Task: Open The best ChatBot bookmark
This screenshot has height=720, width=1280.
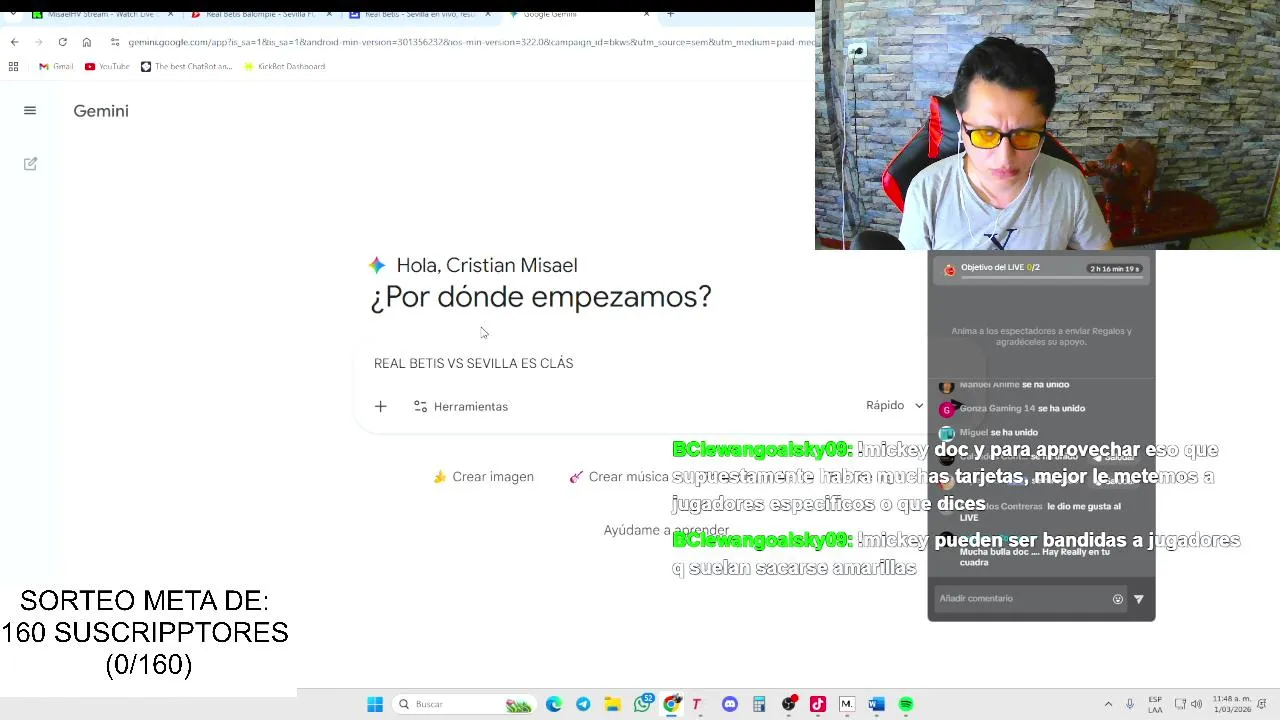Action: point(186,66)
